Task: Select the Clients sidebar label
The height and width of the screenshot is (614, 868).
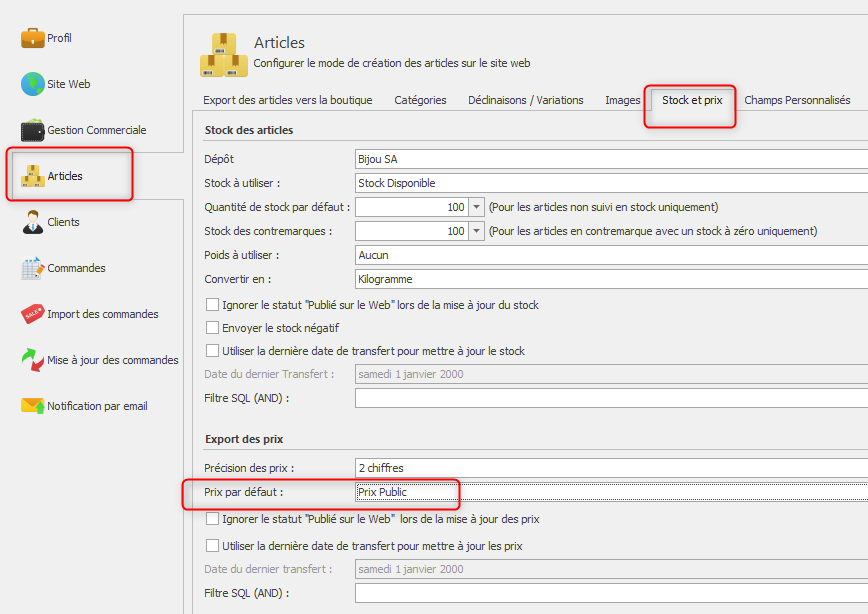Action: coord(64,222)
